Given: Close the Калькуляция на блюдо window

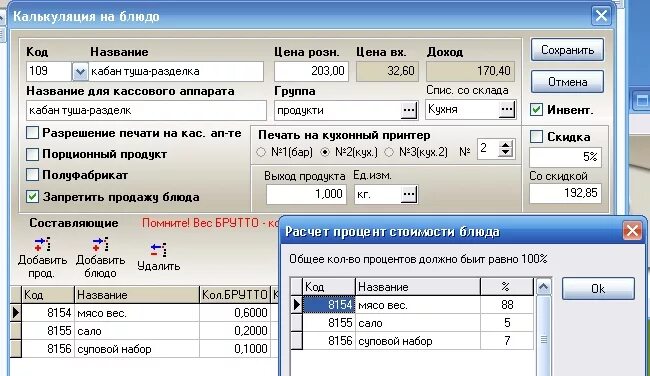Looking at the screenshot, I should [x=601, y=16].
